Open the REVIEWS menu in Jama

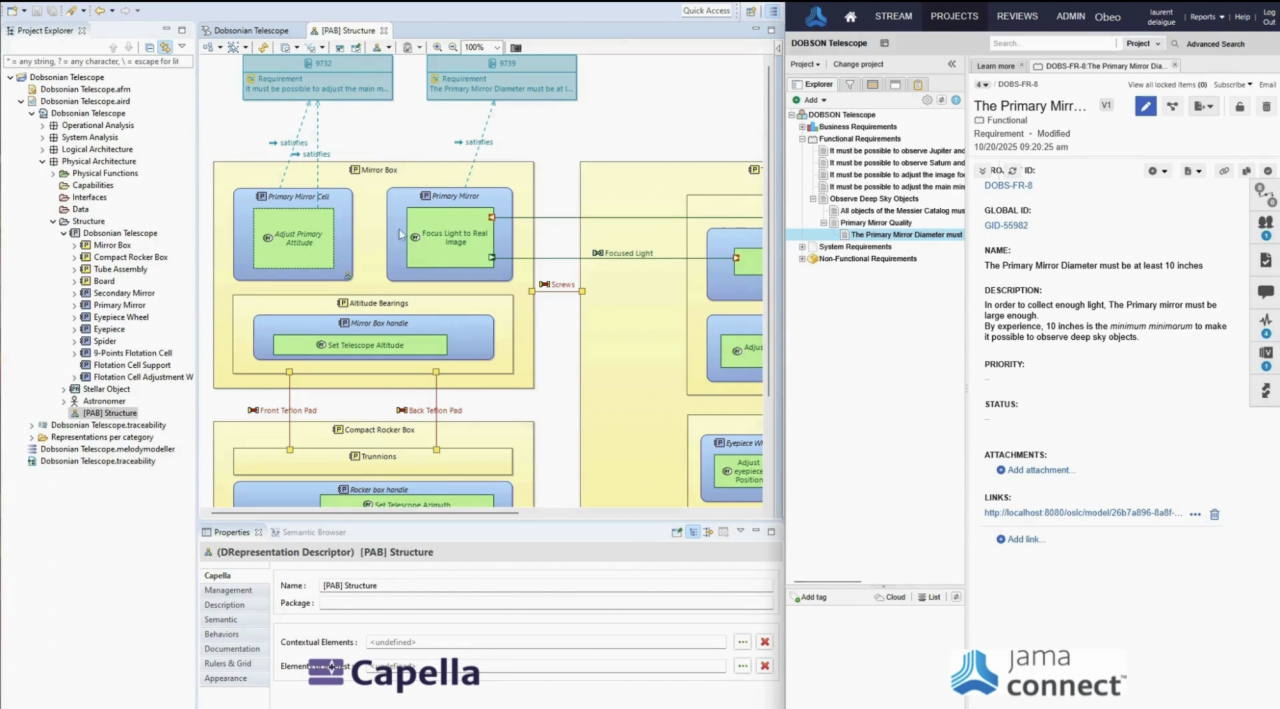[1017, 17]
